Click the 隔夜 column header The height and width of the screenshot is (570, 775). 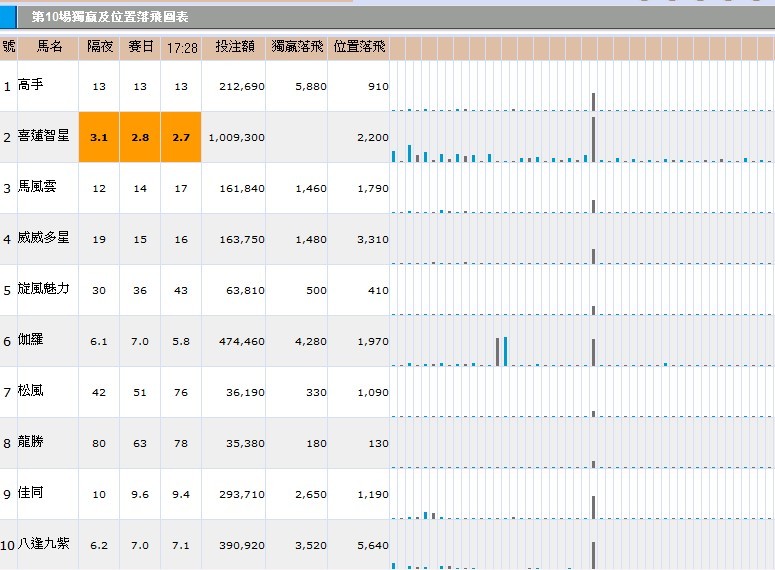(x=99, y=47)
